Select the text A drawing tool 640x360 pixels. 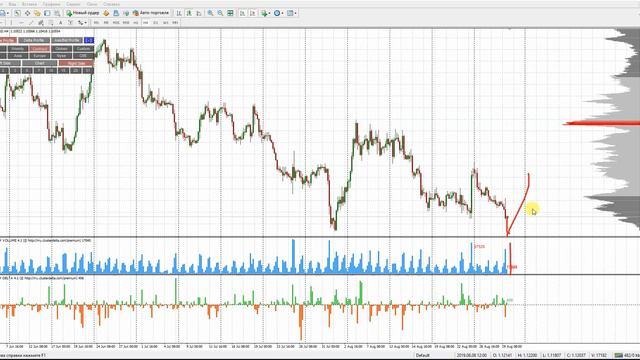click(60, 22)
